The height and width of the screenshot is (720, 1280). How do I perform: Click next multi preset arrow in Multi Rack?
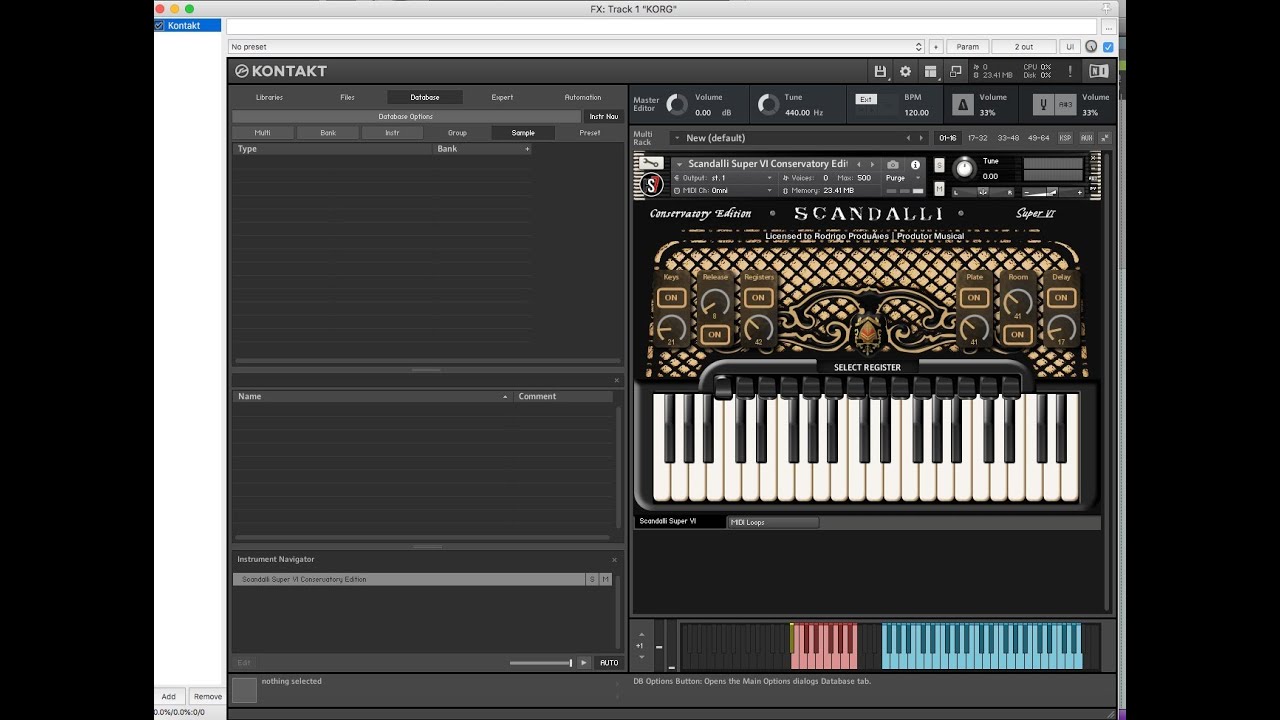[x=922, y=138]
